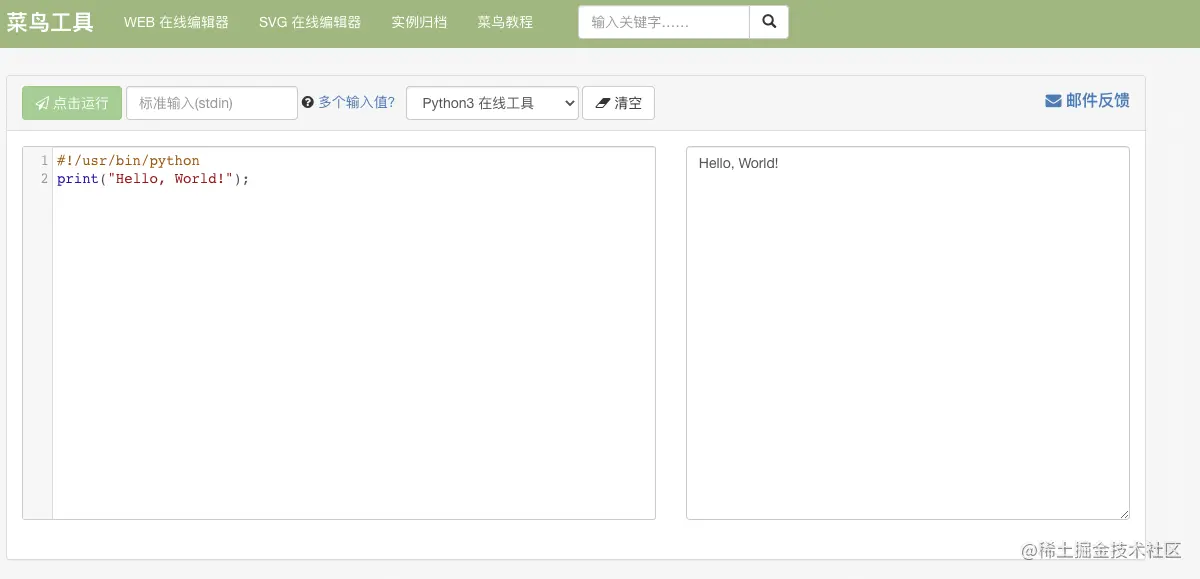Click line number 2 in gutter
The height and width of the screenshot is (579, 1200).
(44, 179)
